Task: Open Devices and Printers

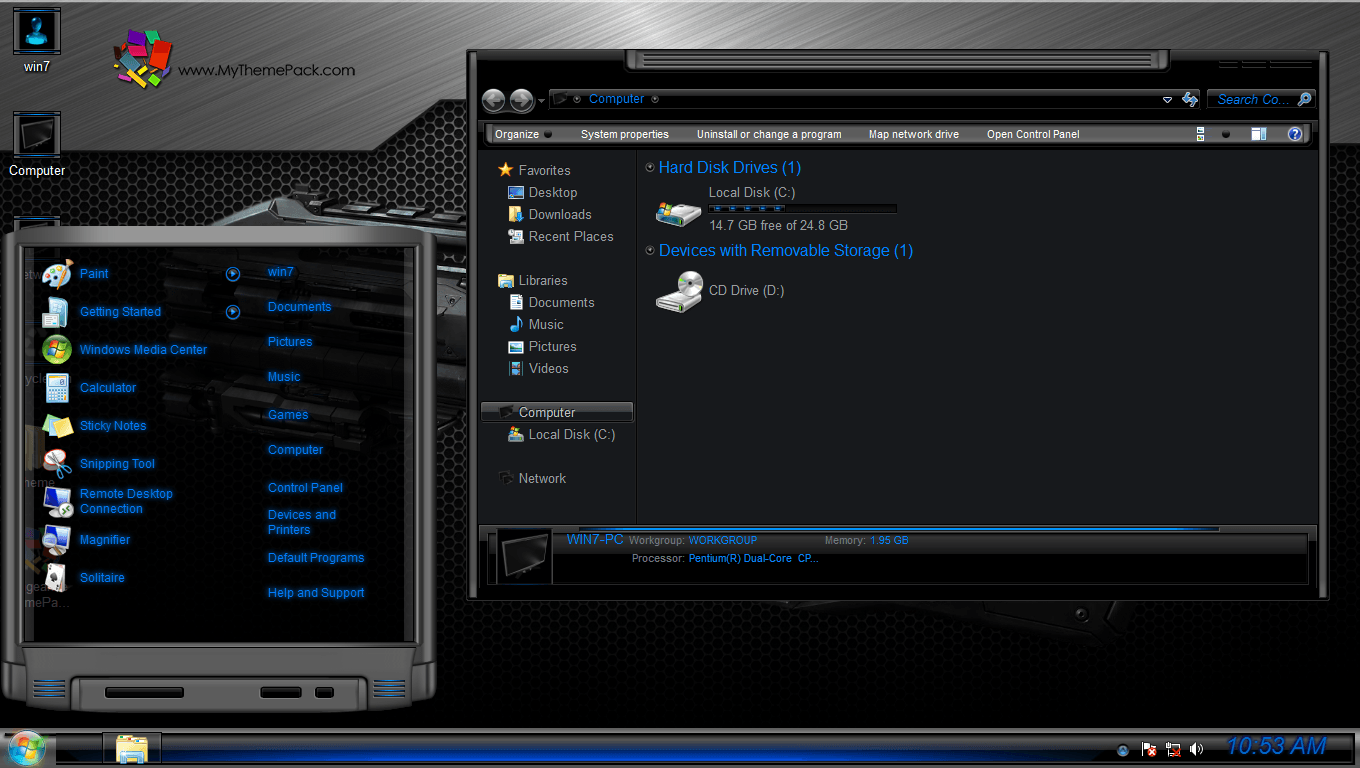Action: (x=302, y=522)
